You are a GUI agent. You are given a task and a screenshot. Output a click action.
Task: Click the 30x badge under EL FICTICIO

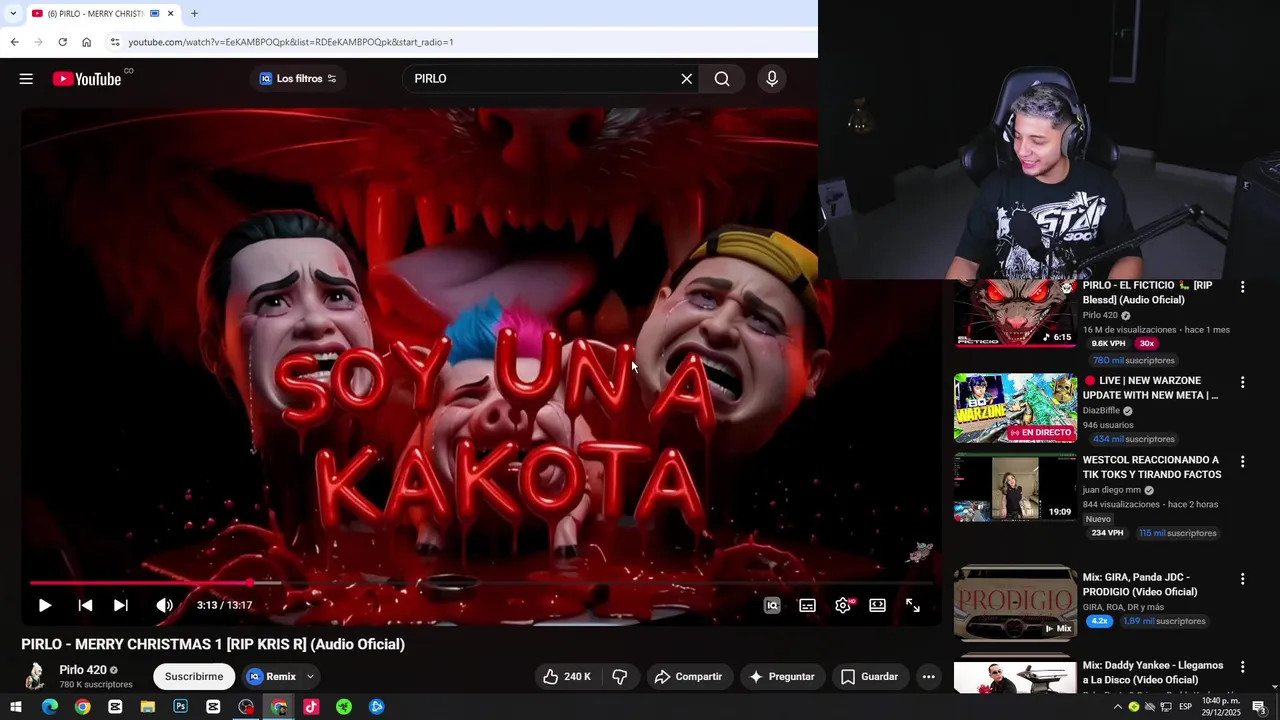tap(1146, 344)
